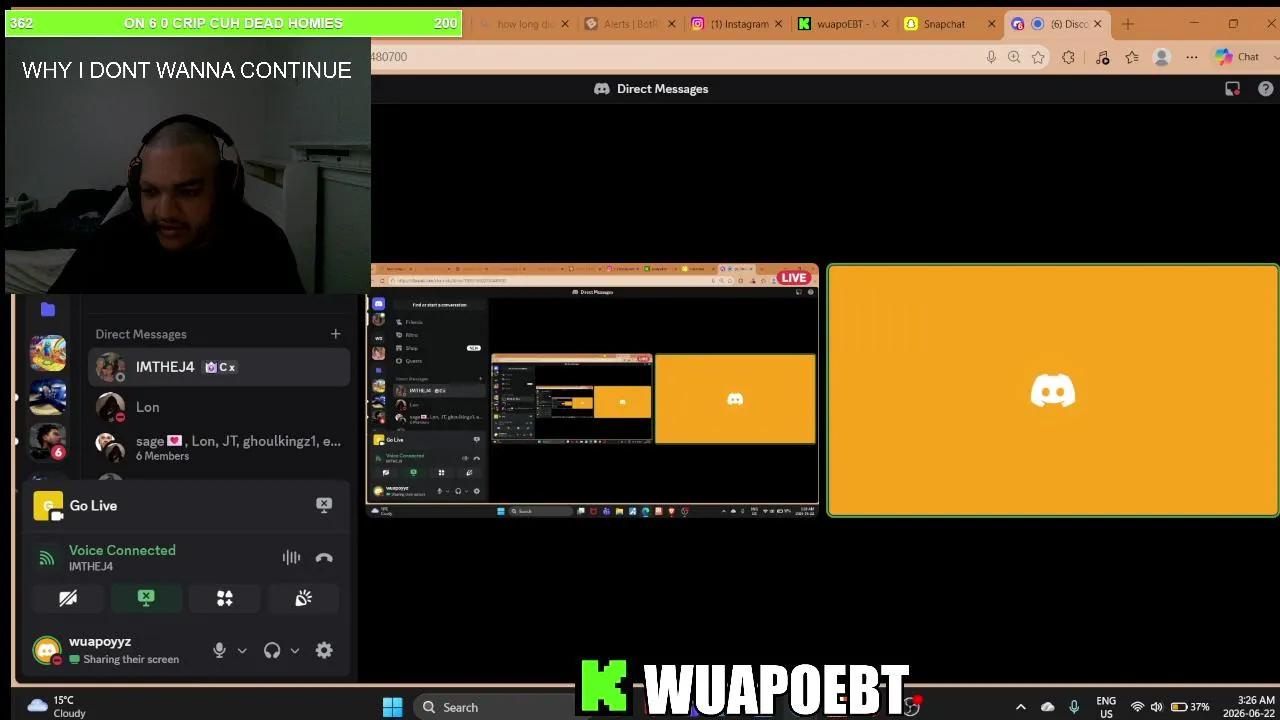
Task: Expand microphone input options arrow
Action: (242, 650)
